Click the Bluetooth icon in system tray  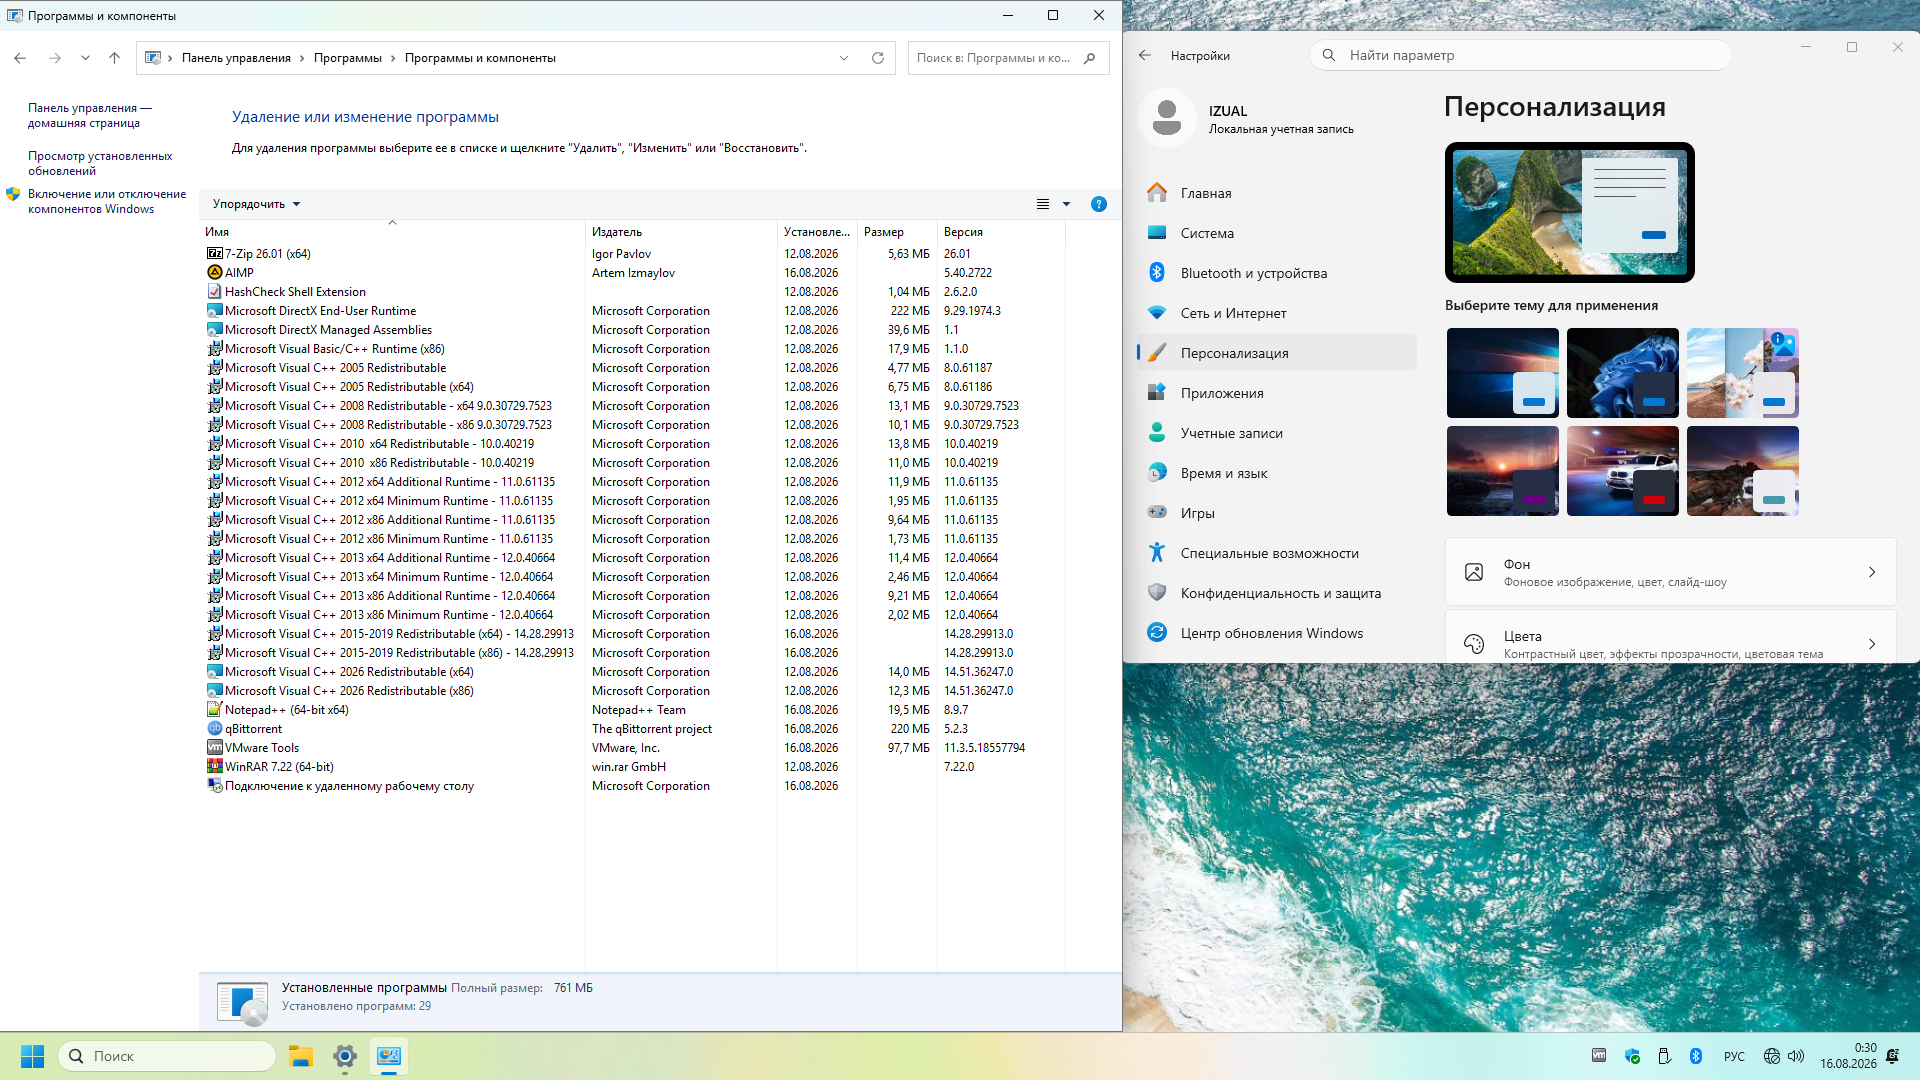1696,1056
